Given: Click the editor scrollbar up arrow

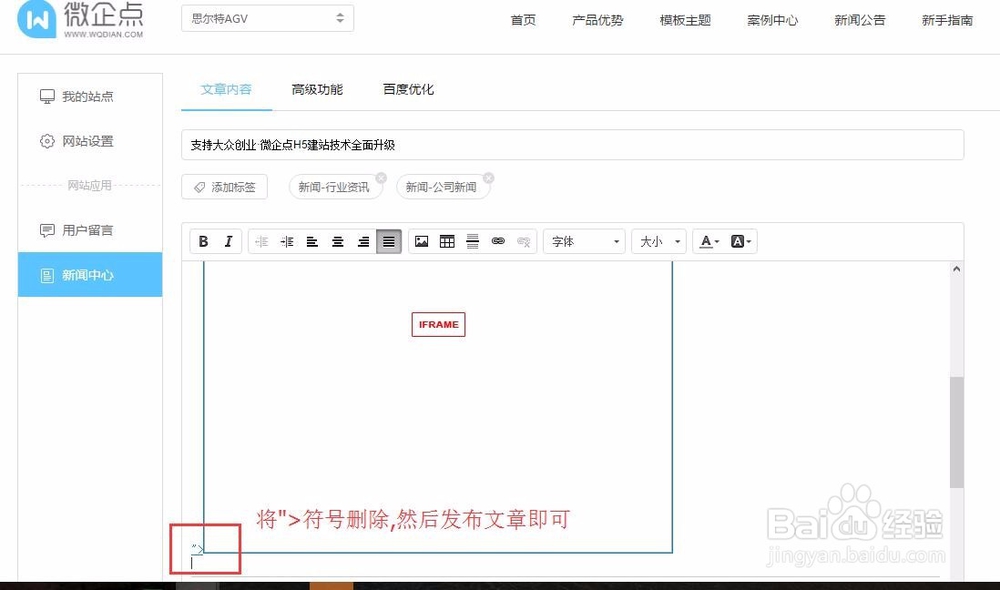Looking at the screenshot, I should click(956, 269).
